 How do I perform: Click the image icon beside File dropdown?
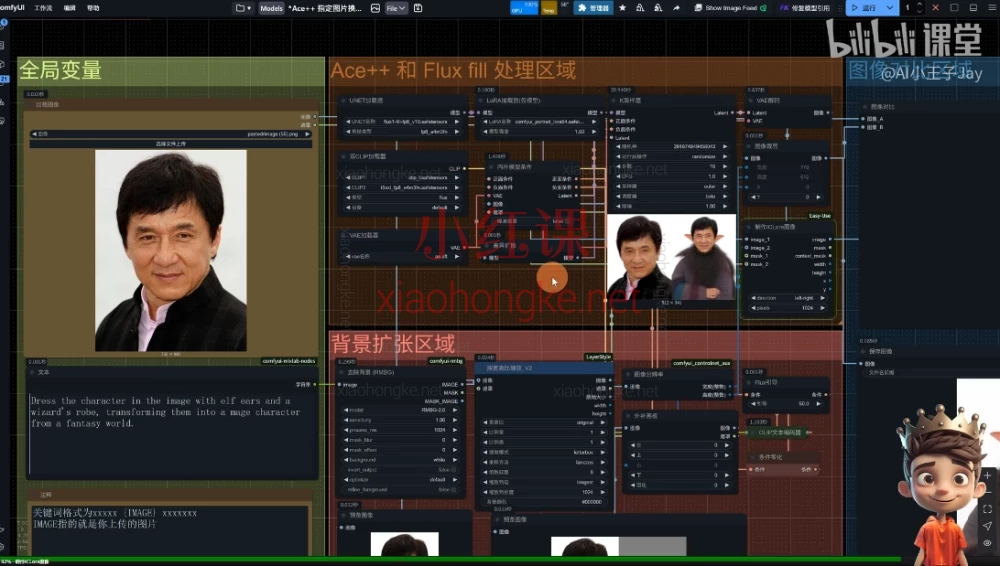(x=375, y=7)
